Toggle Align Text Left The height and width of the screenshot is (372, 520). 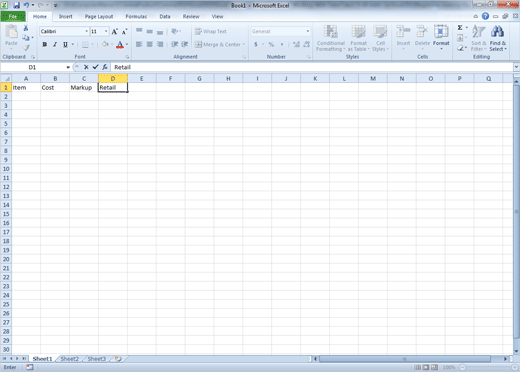pyautogui.click(x=139, y=44)
